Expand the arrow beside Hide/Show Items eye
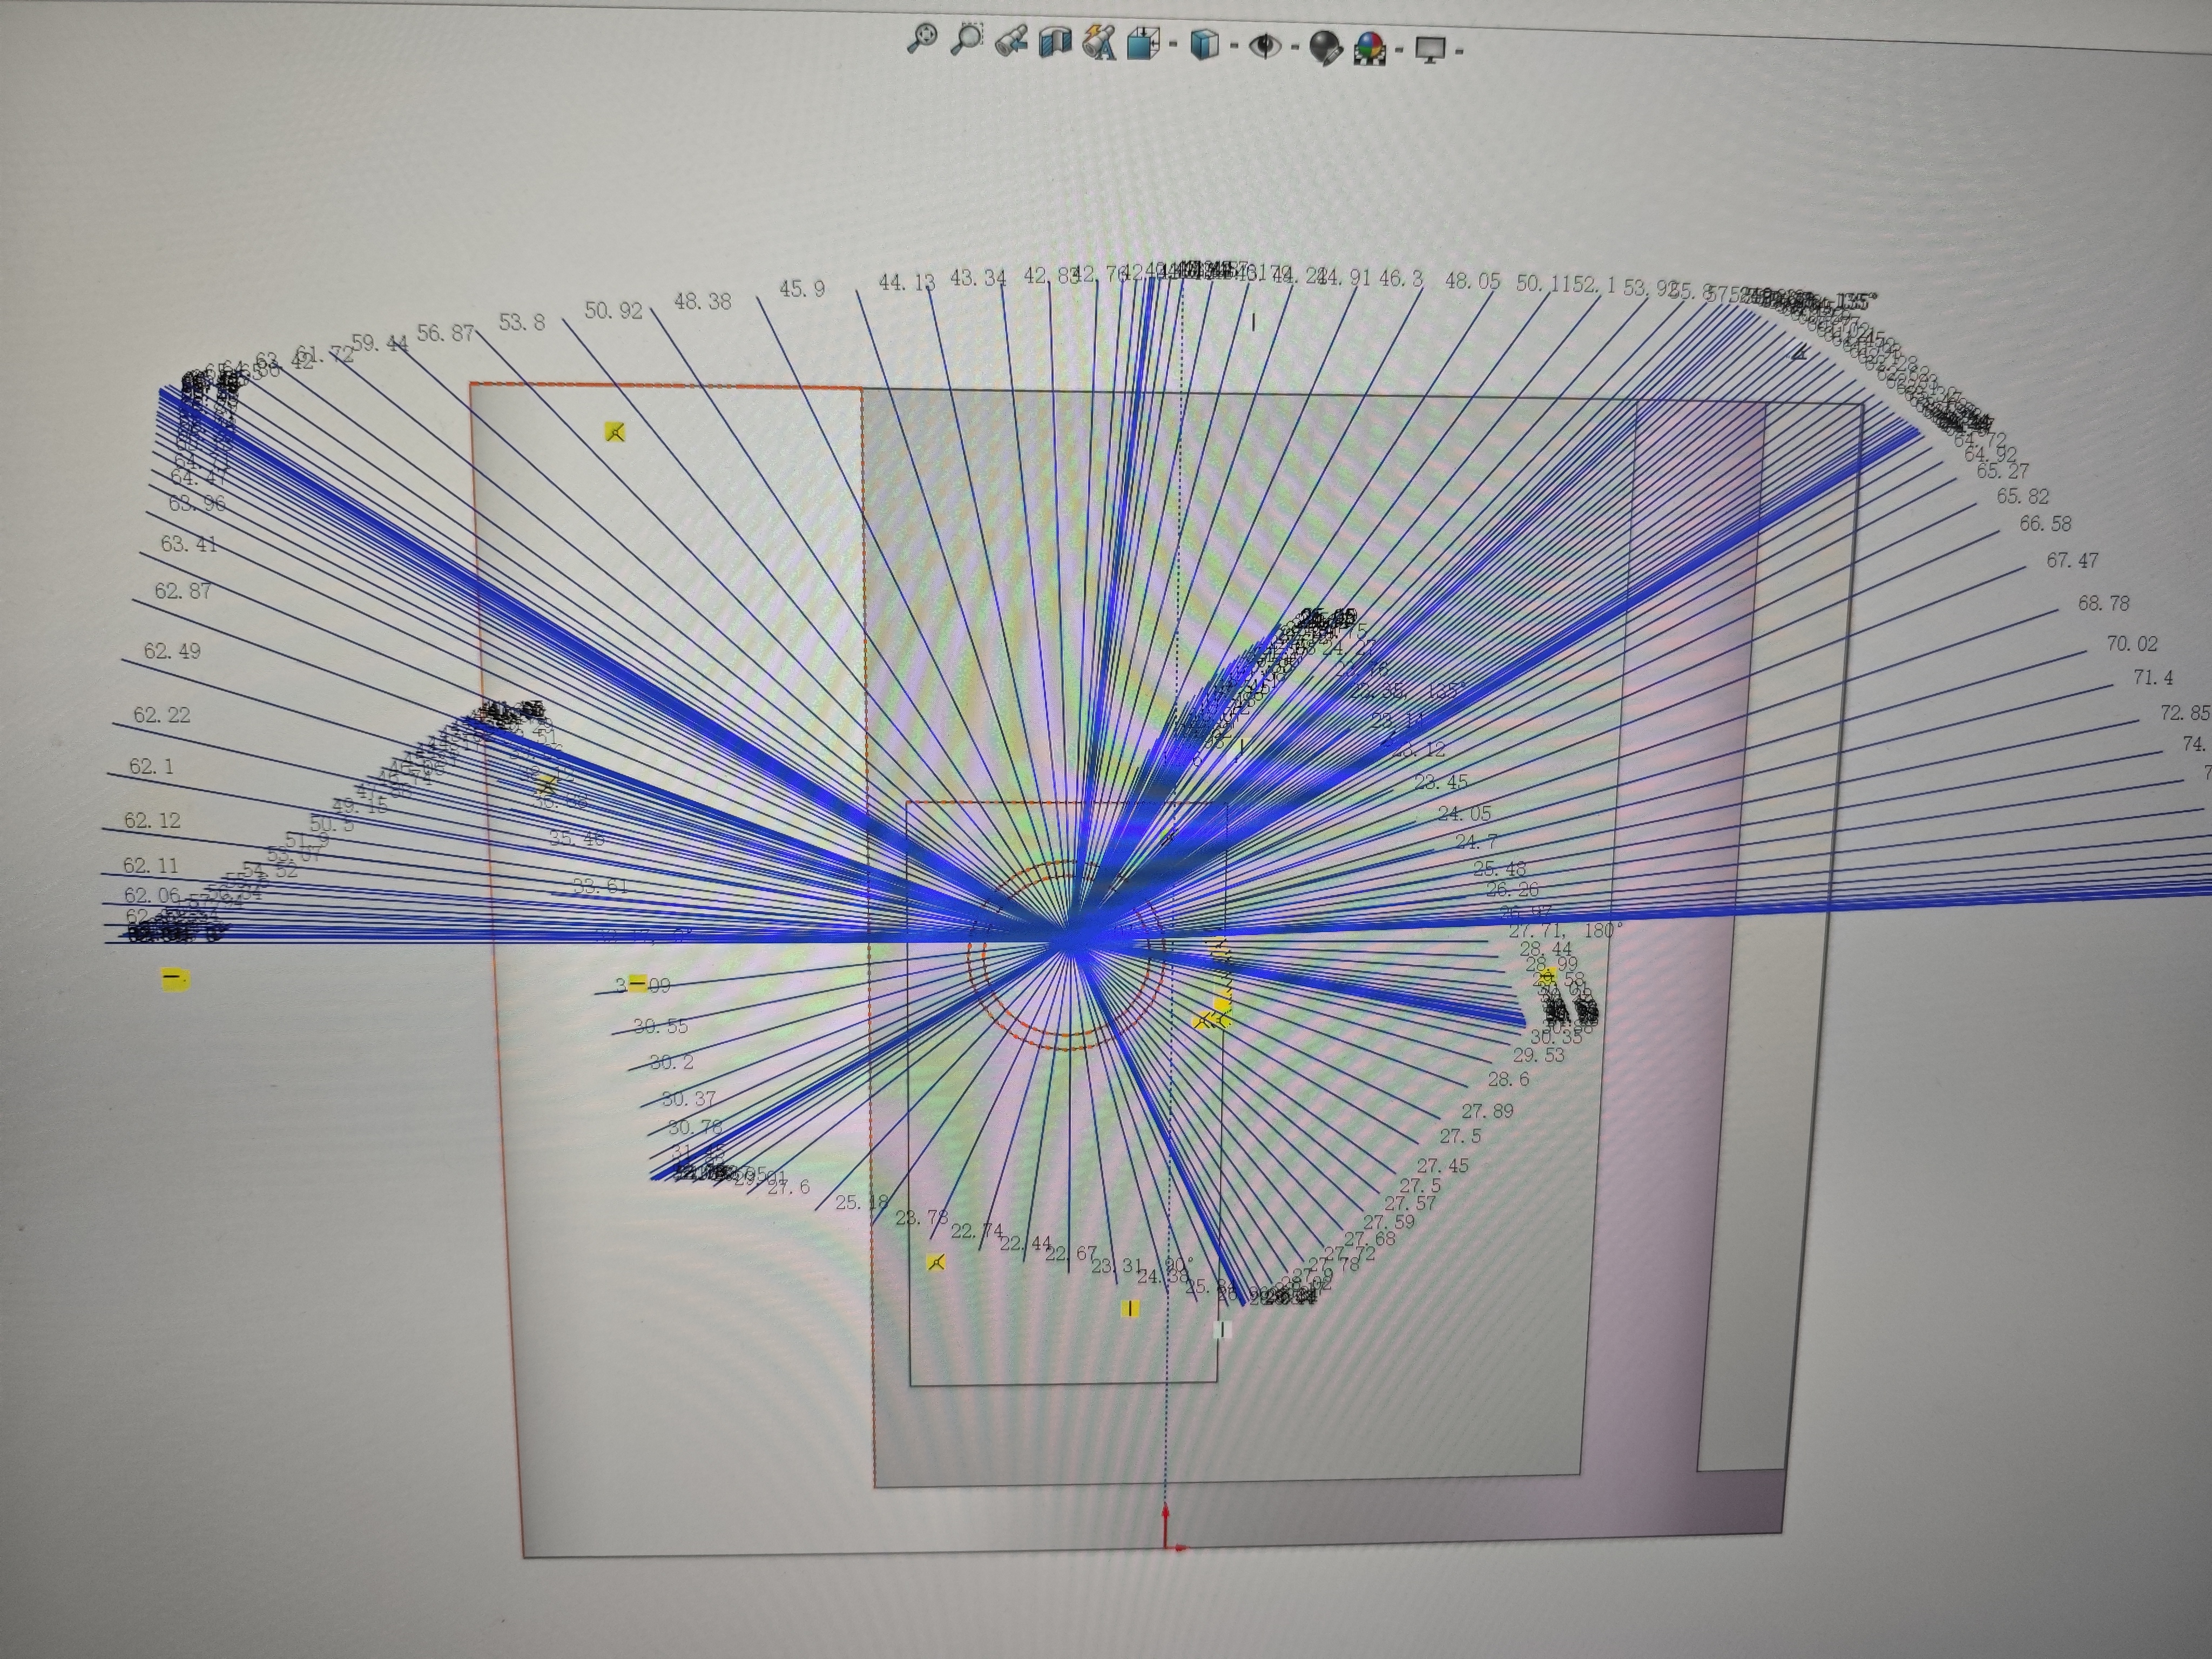The height and width of the screenshot is (1659, 2212). [1295, 46]
